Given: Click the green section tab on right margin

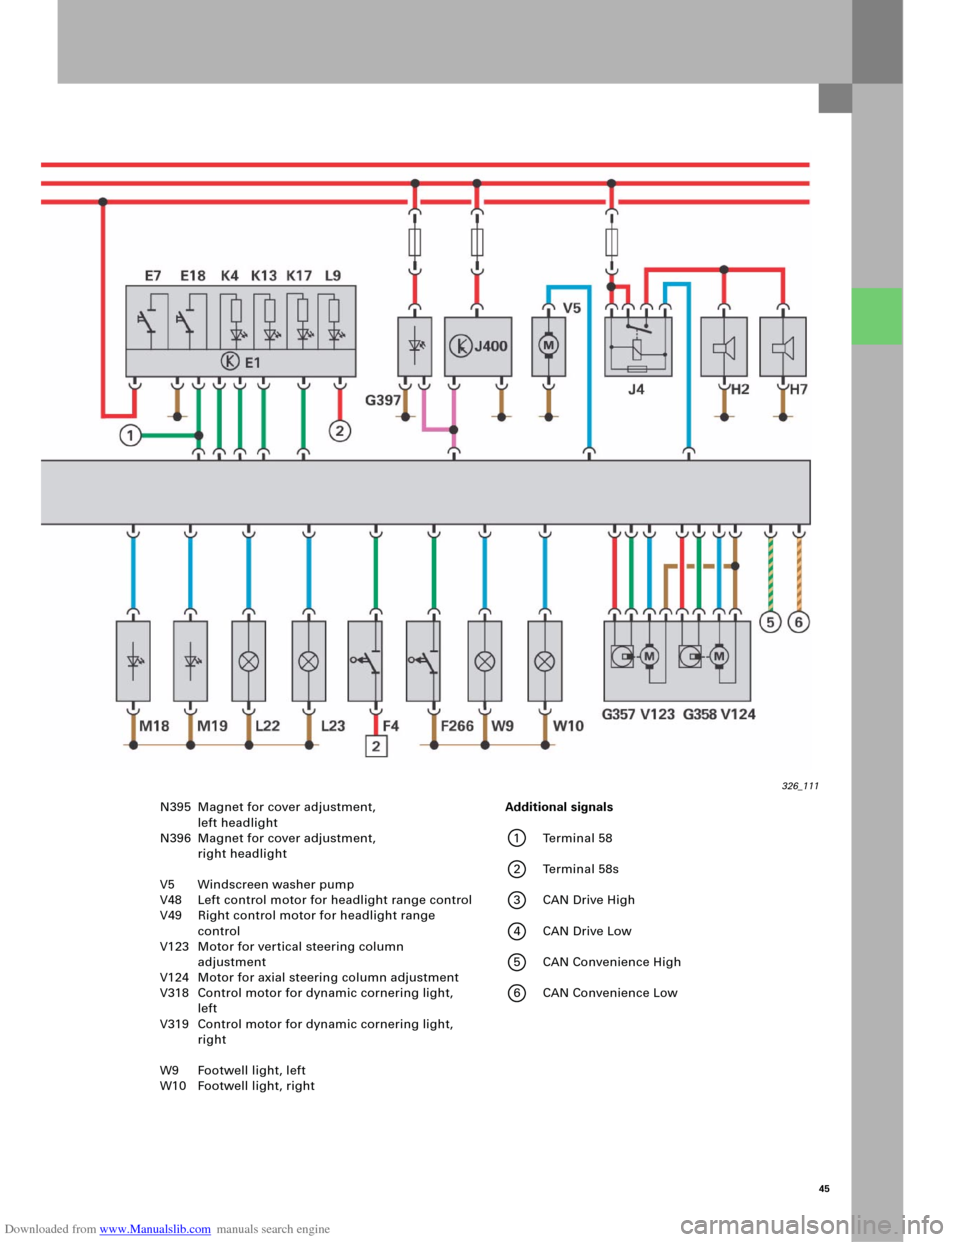Looking at the screenshot, I should click(877, 316).
